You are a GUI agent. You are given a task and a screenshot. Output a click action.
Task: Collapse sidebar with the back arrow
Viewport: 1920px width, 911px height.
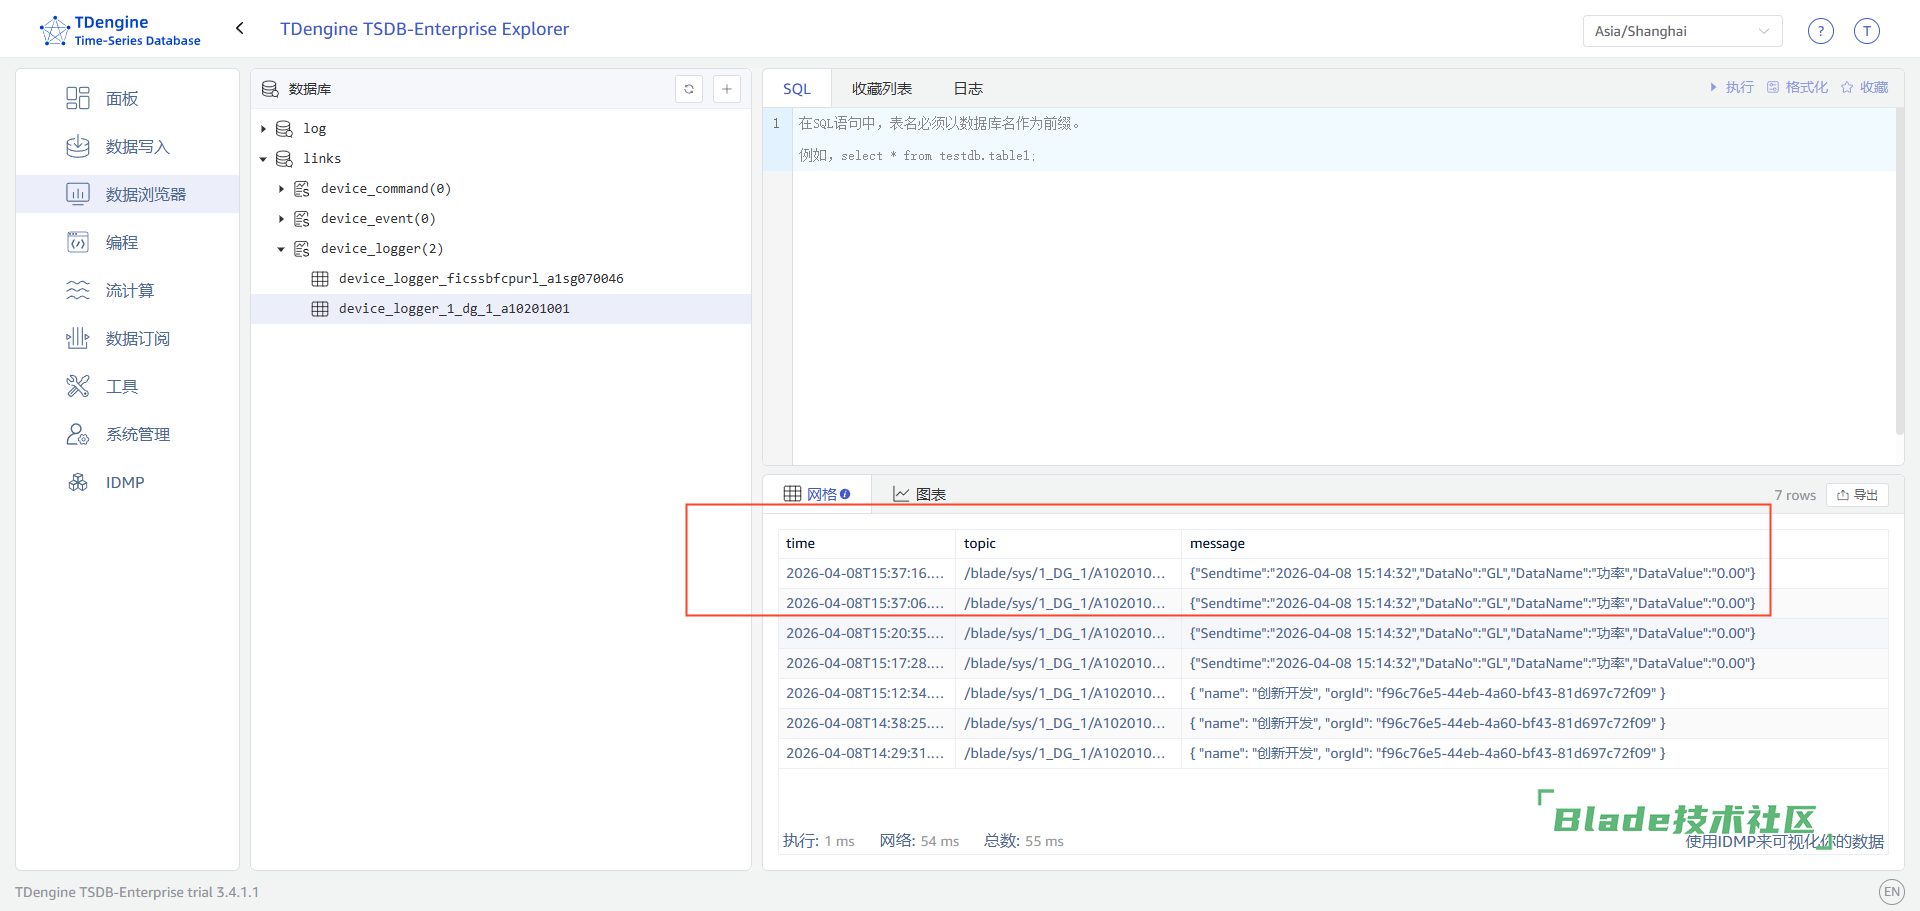pyautogui.click(x=240, y=28)
